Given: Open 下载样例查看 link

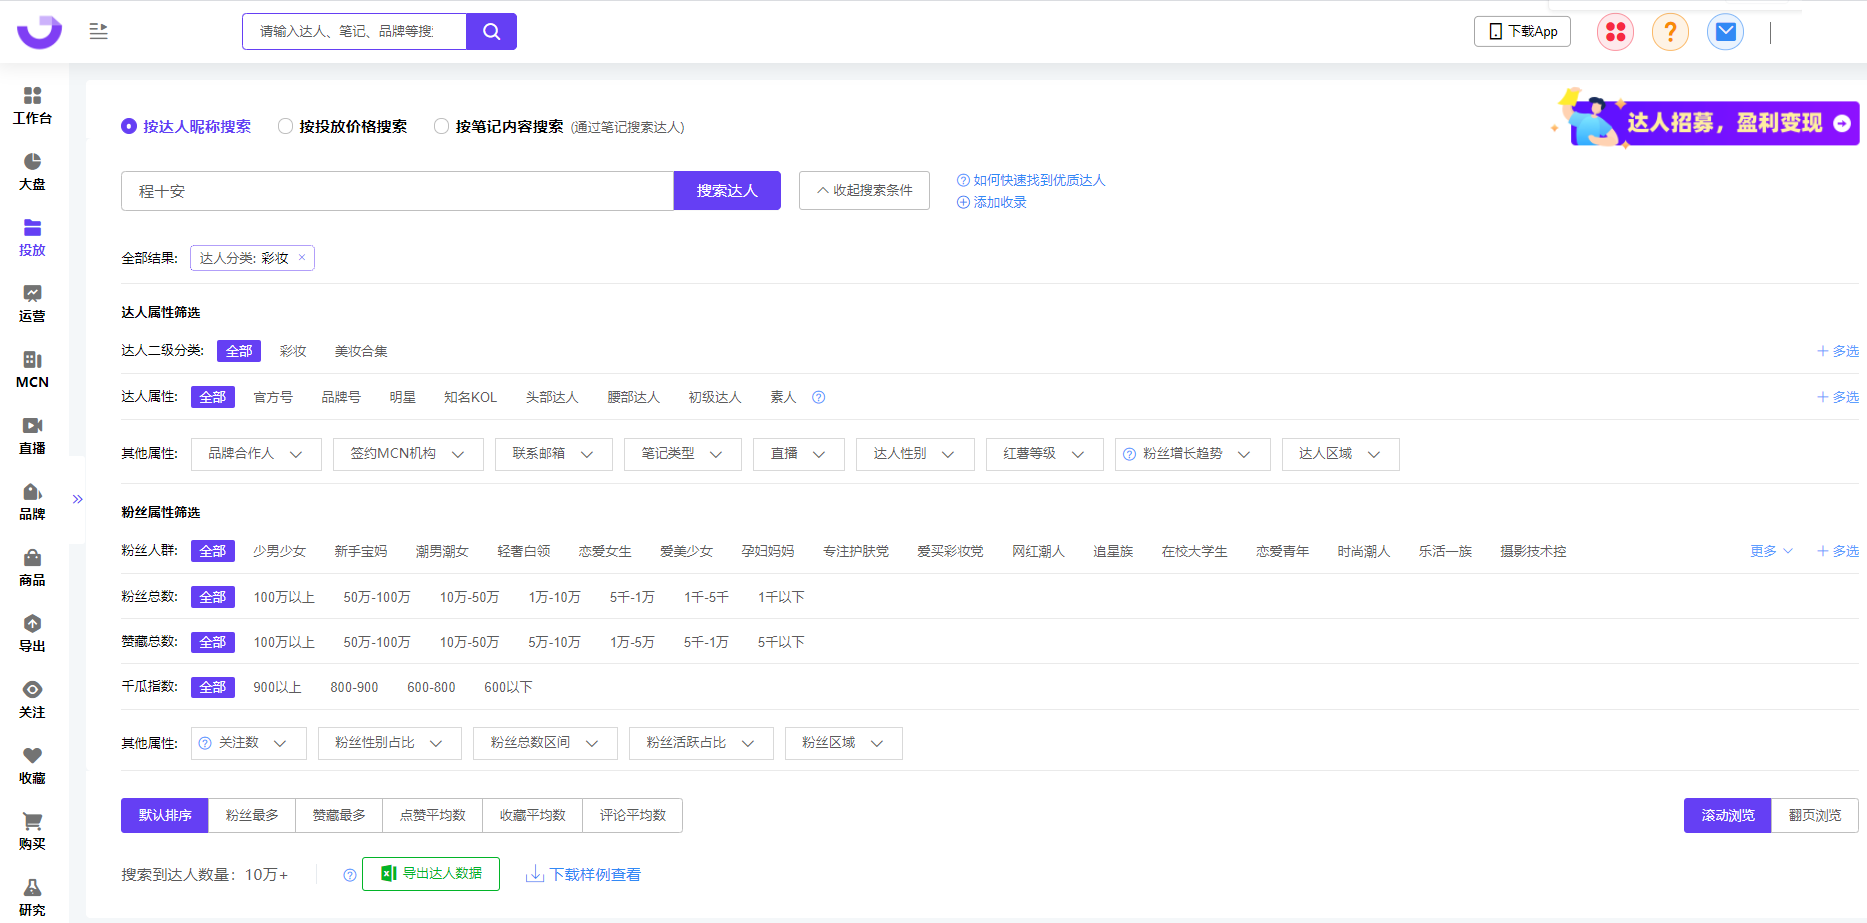Looking at the screenshot, I should (583, 875).
